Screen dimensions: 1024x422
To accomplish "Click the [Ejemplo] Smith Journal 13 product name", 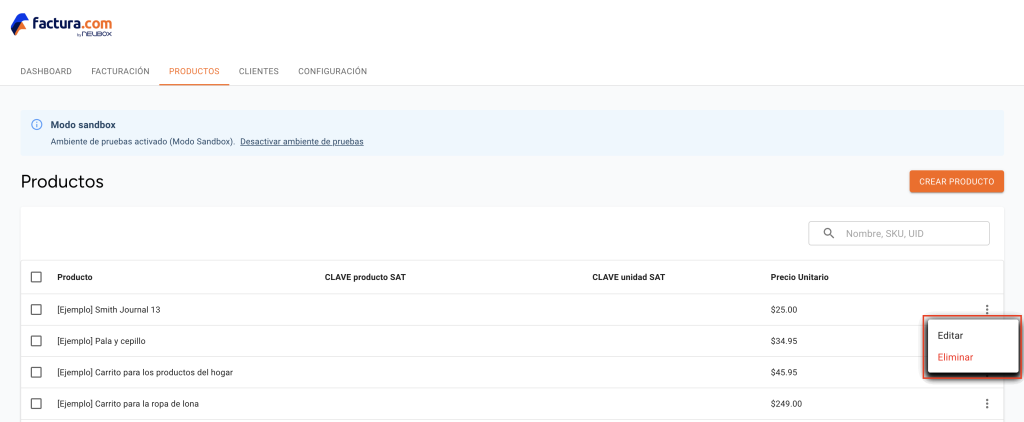I will coord(109,310).
